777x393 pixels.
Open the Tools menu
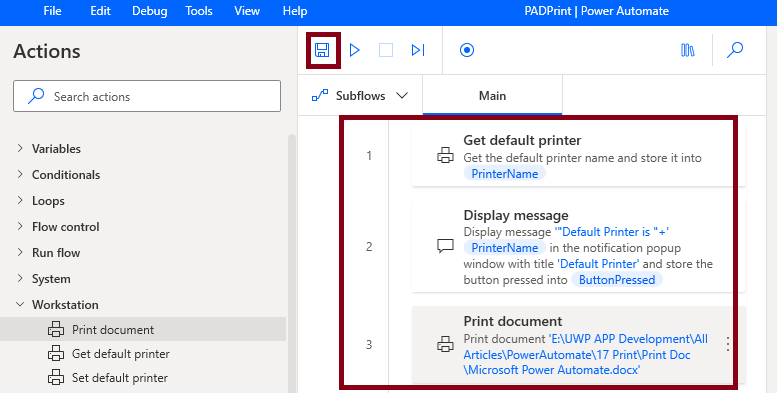pyautogui.click(x=199, y=11)
